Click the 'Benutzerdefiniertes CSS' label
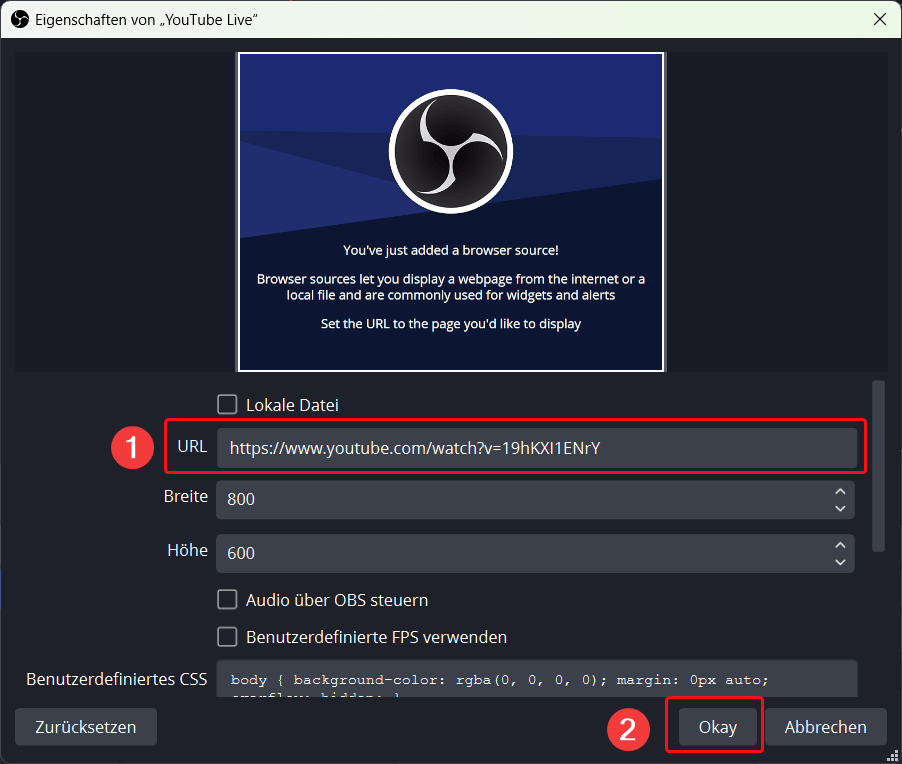This screenshot has height=764, width=902. point(117,679)
